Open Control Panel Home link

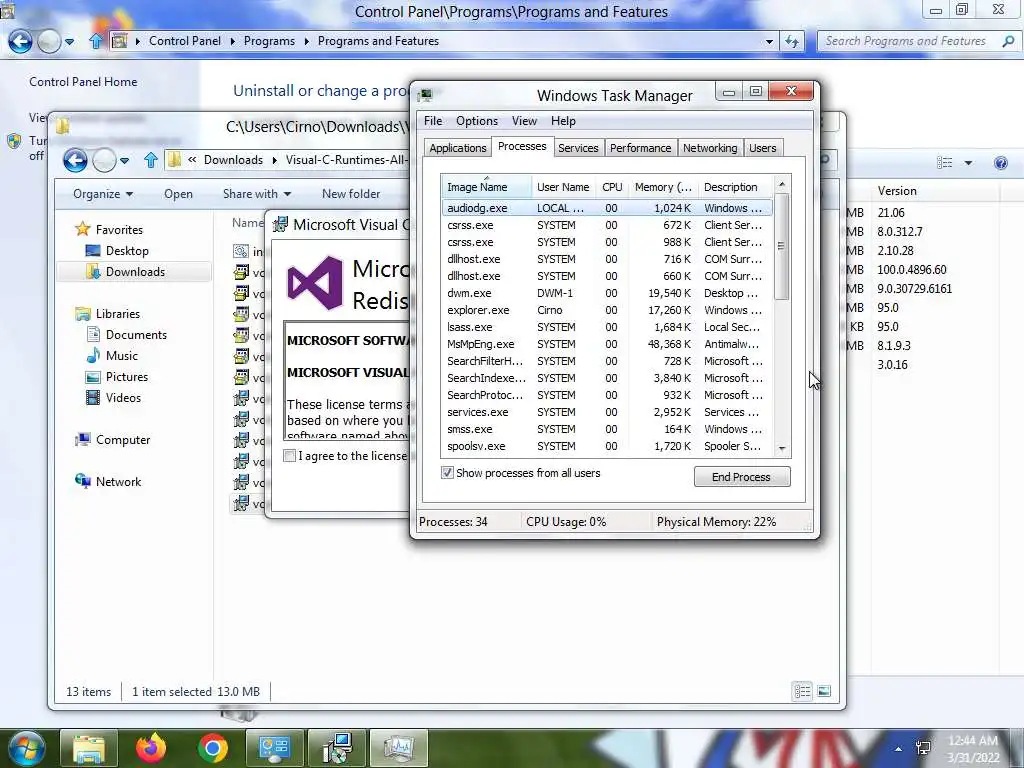coord(83,82)
